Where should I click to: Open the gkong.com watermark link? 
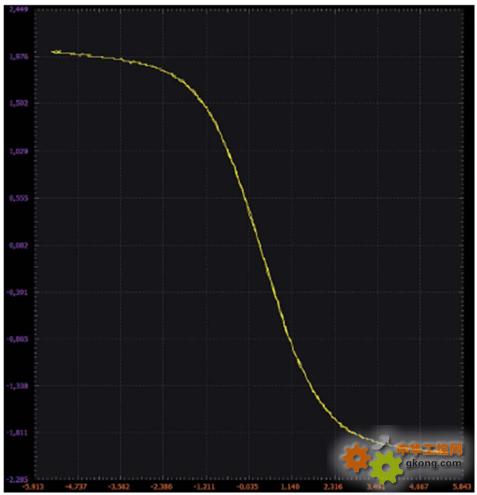pyautogui.click(x=433, y=463)
